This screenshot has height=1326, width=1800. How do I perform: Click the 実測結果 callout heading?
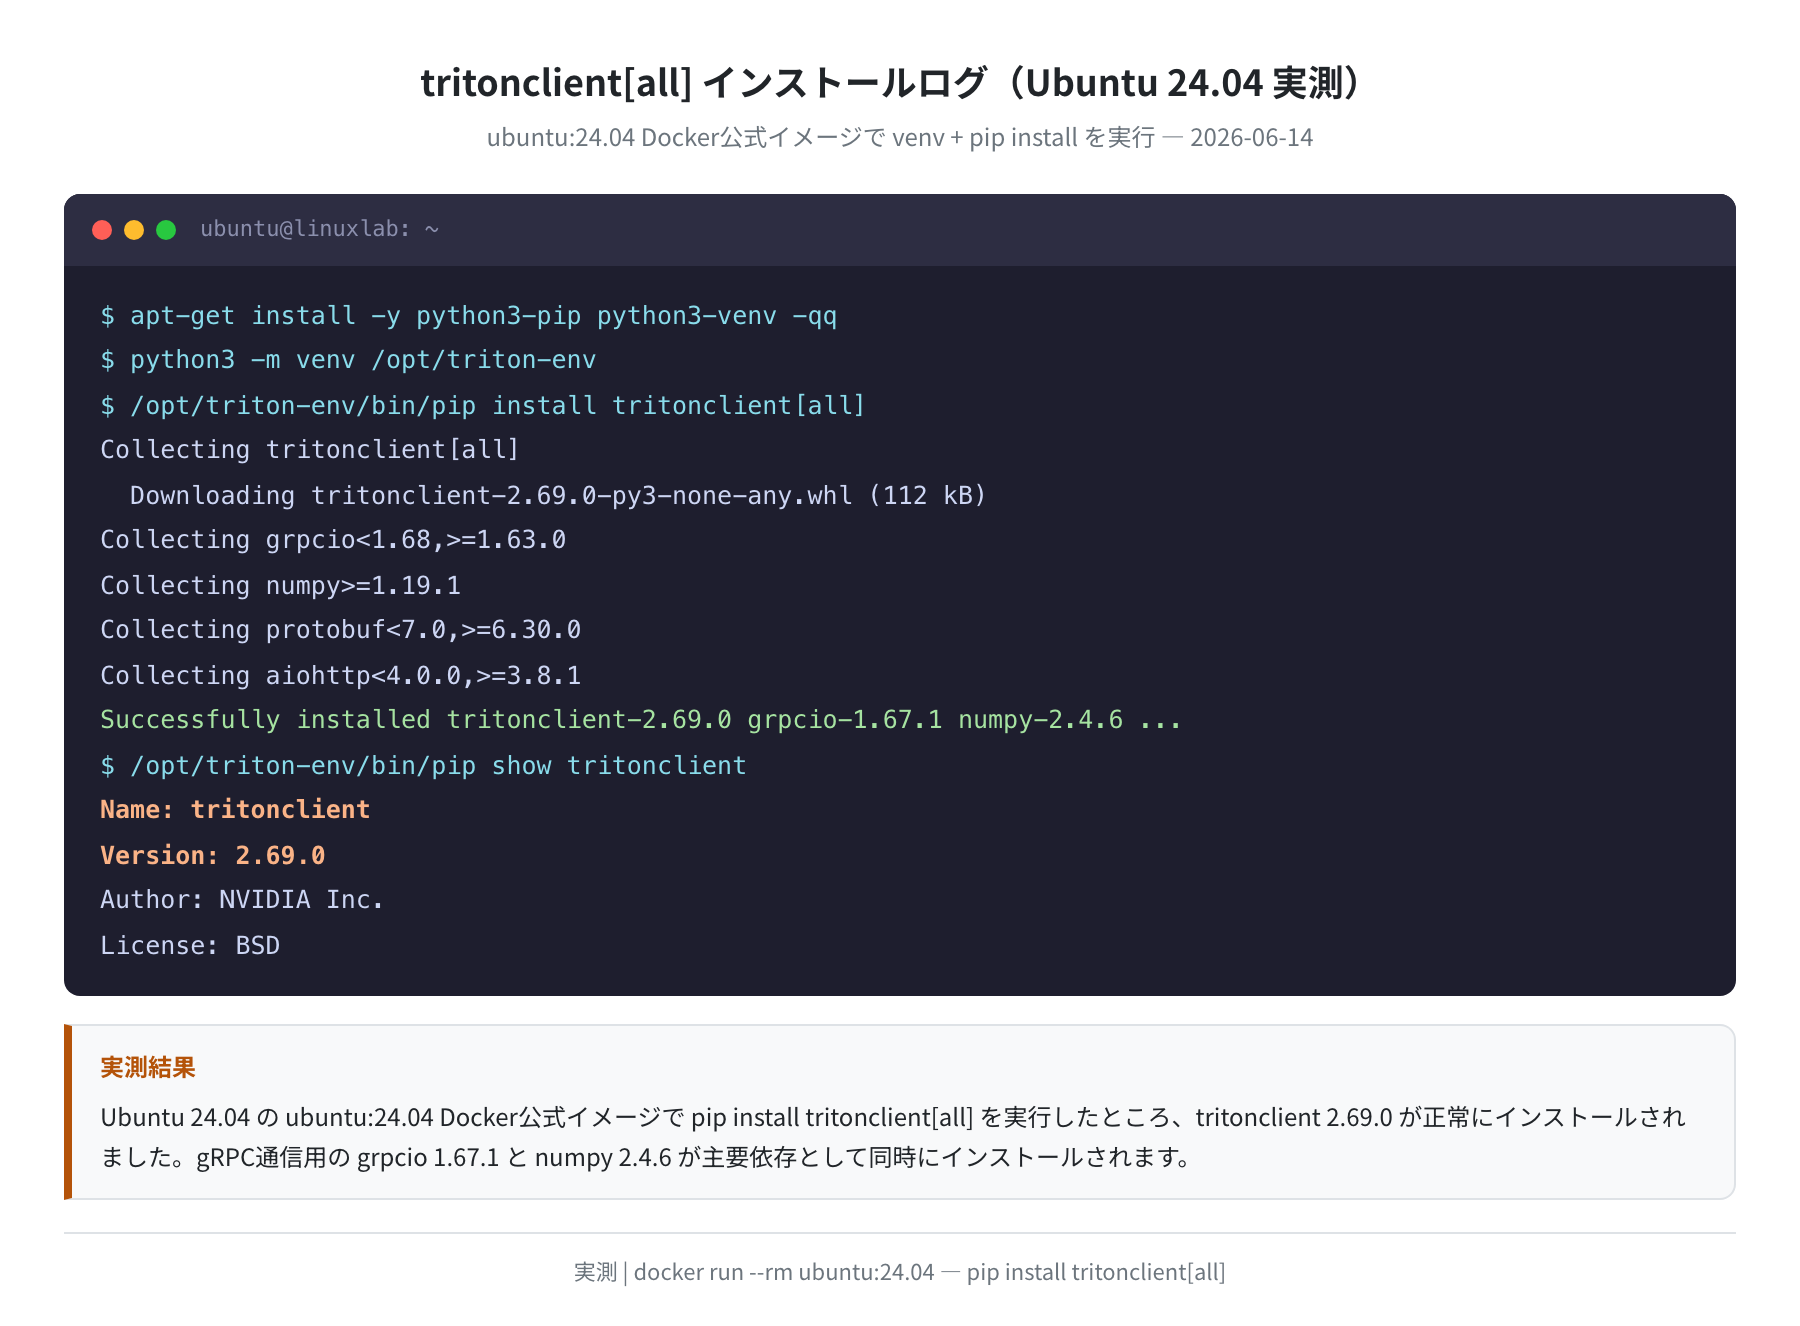click(148, 1068)
